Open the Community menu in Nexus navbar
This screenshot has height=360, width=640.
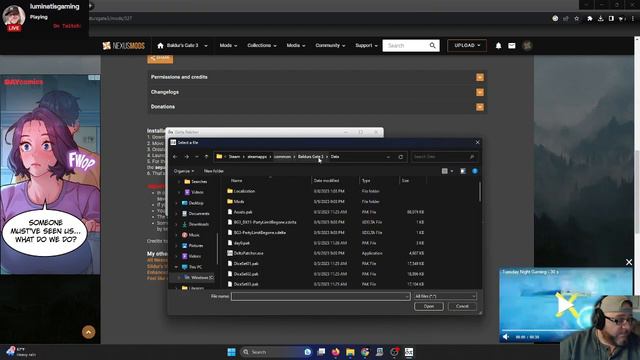[330, 46]
